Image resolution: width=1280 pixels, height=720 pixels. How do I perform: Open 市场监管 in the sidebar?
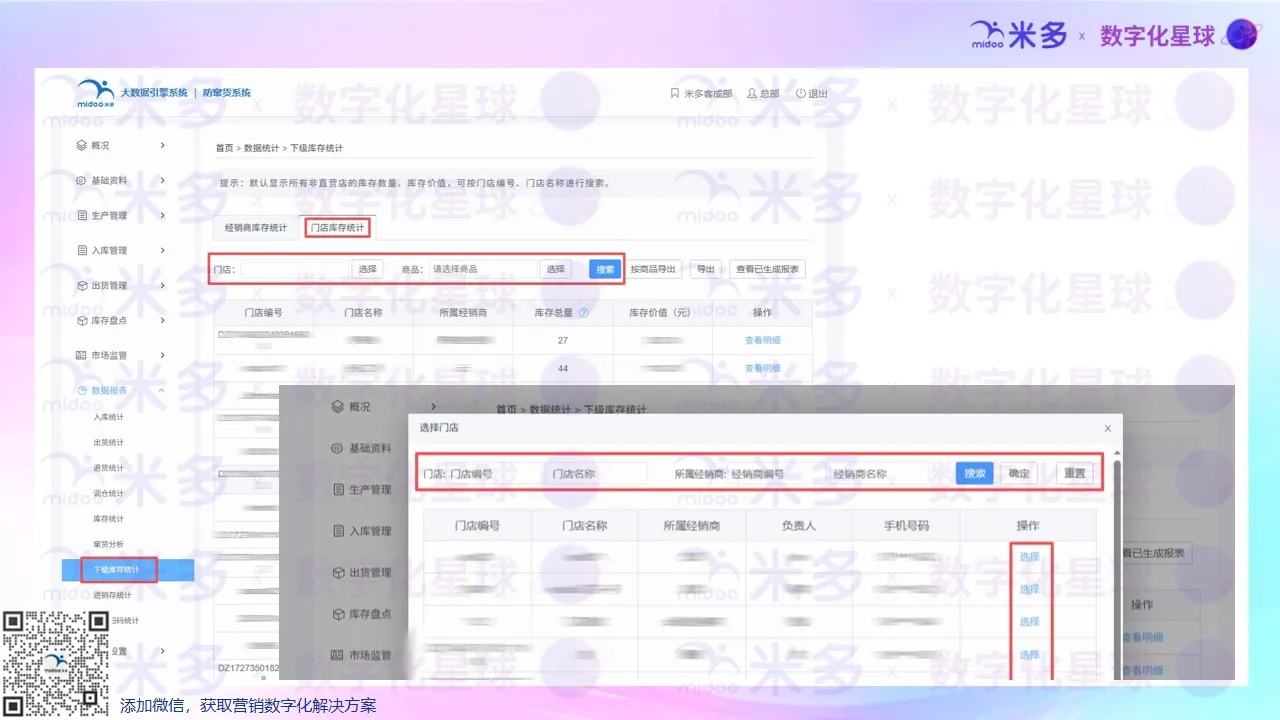[83, 355]
